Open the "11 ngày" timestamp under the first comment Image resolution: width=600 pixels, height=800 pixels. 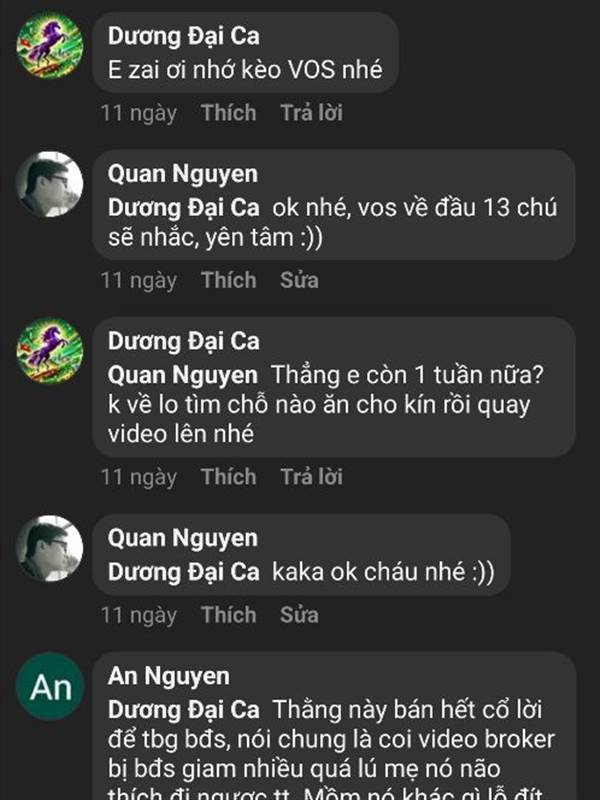point(139,113)
